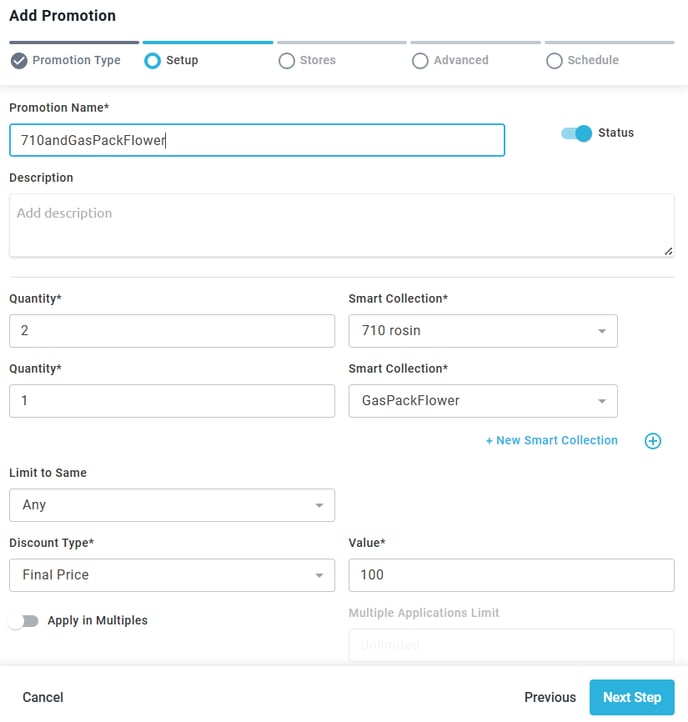Screen dimensions: 688x722
Task: Go to the Stores tab label
Action: point(318,60)
